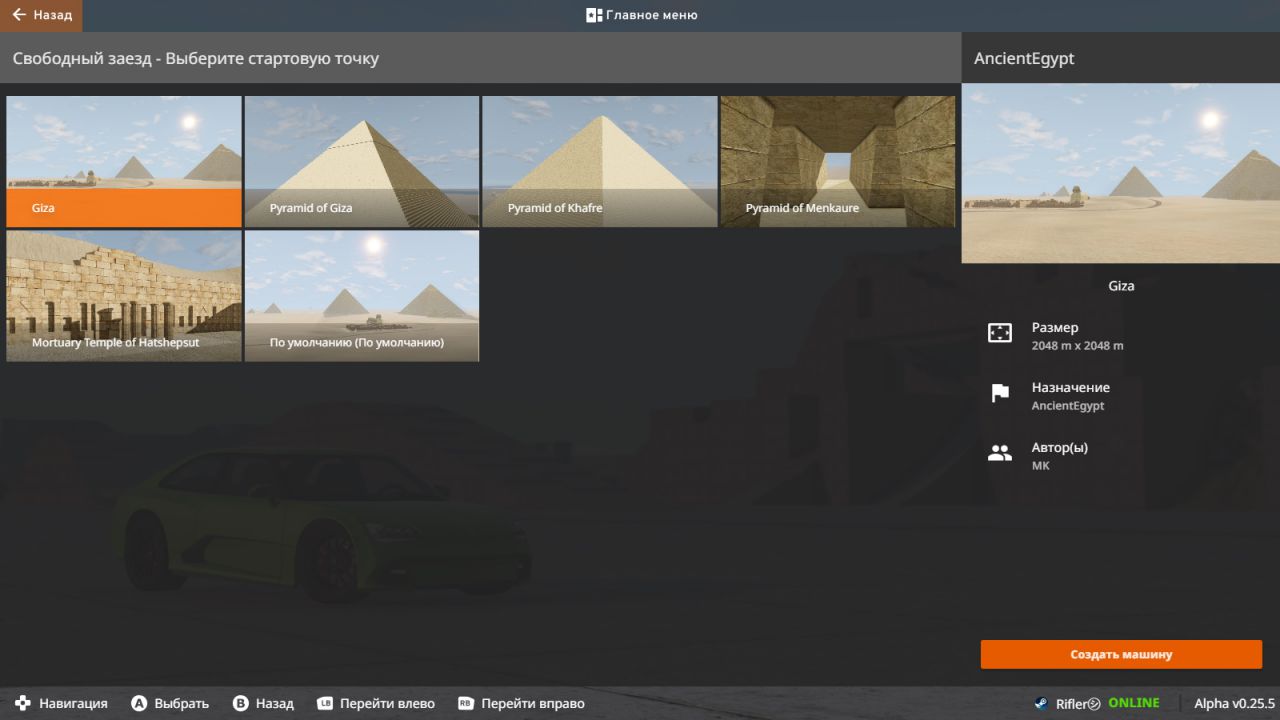Click the D-pad navigation icon in bottom bar
This screenshot has height=720, width=1280.
23,703
